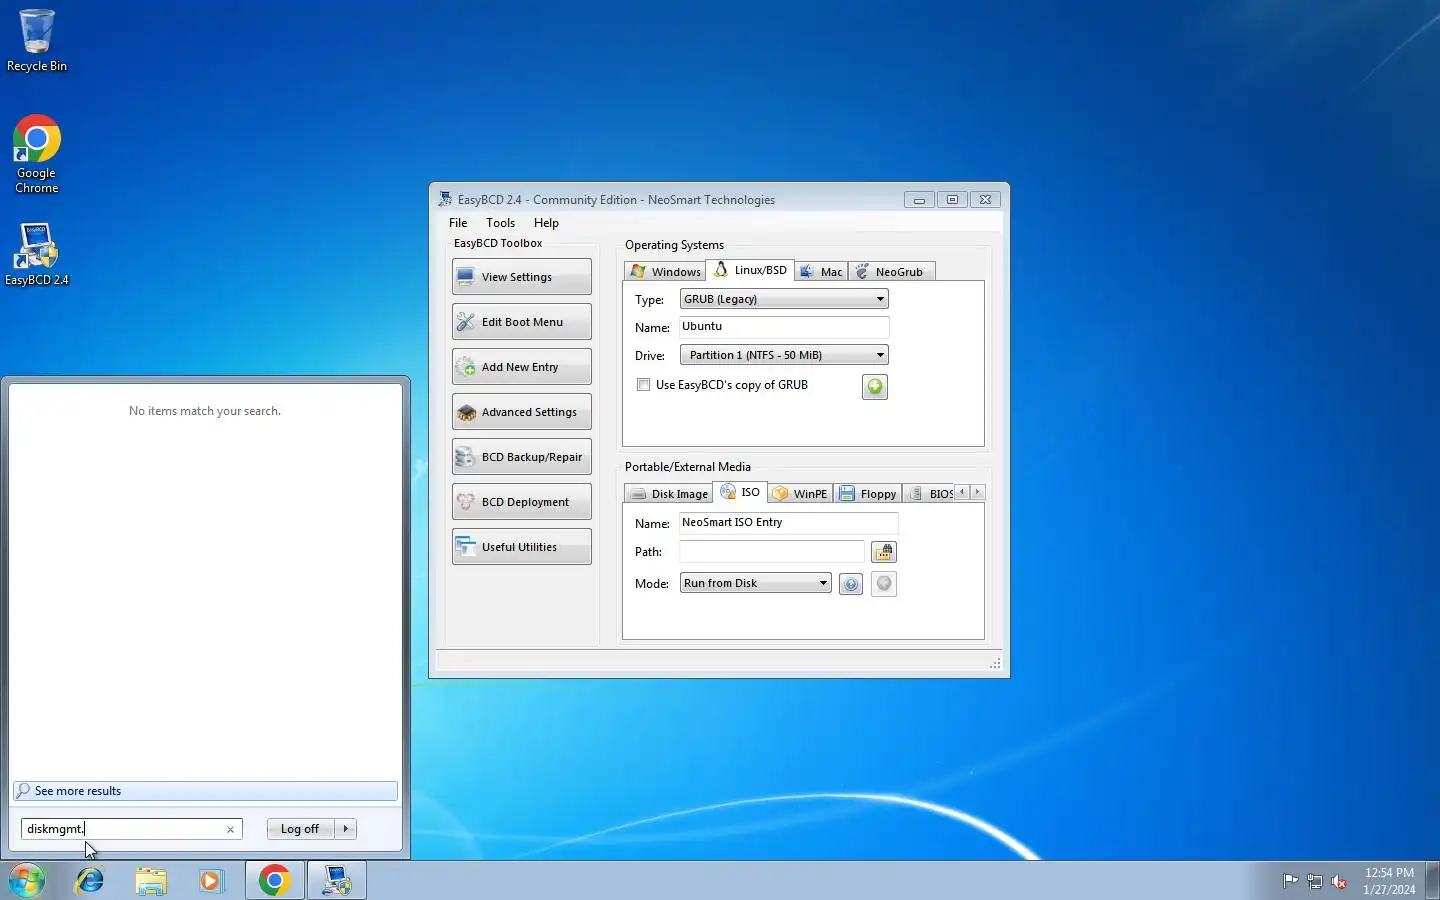Open BCD Backup/Repair section
This screenshot has width=1440, height=900.
[521, 457]
